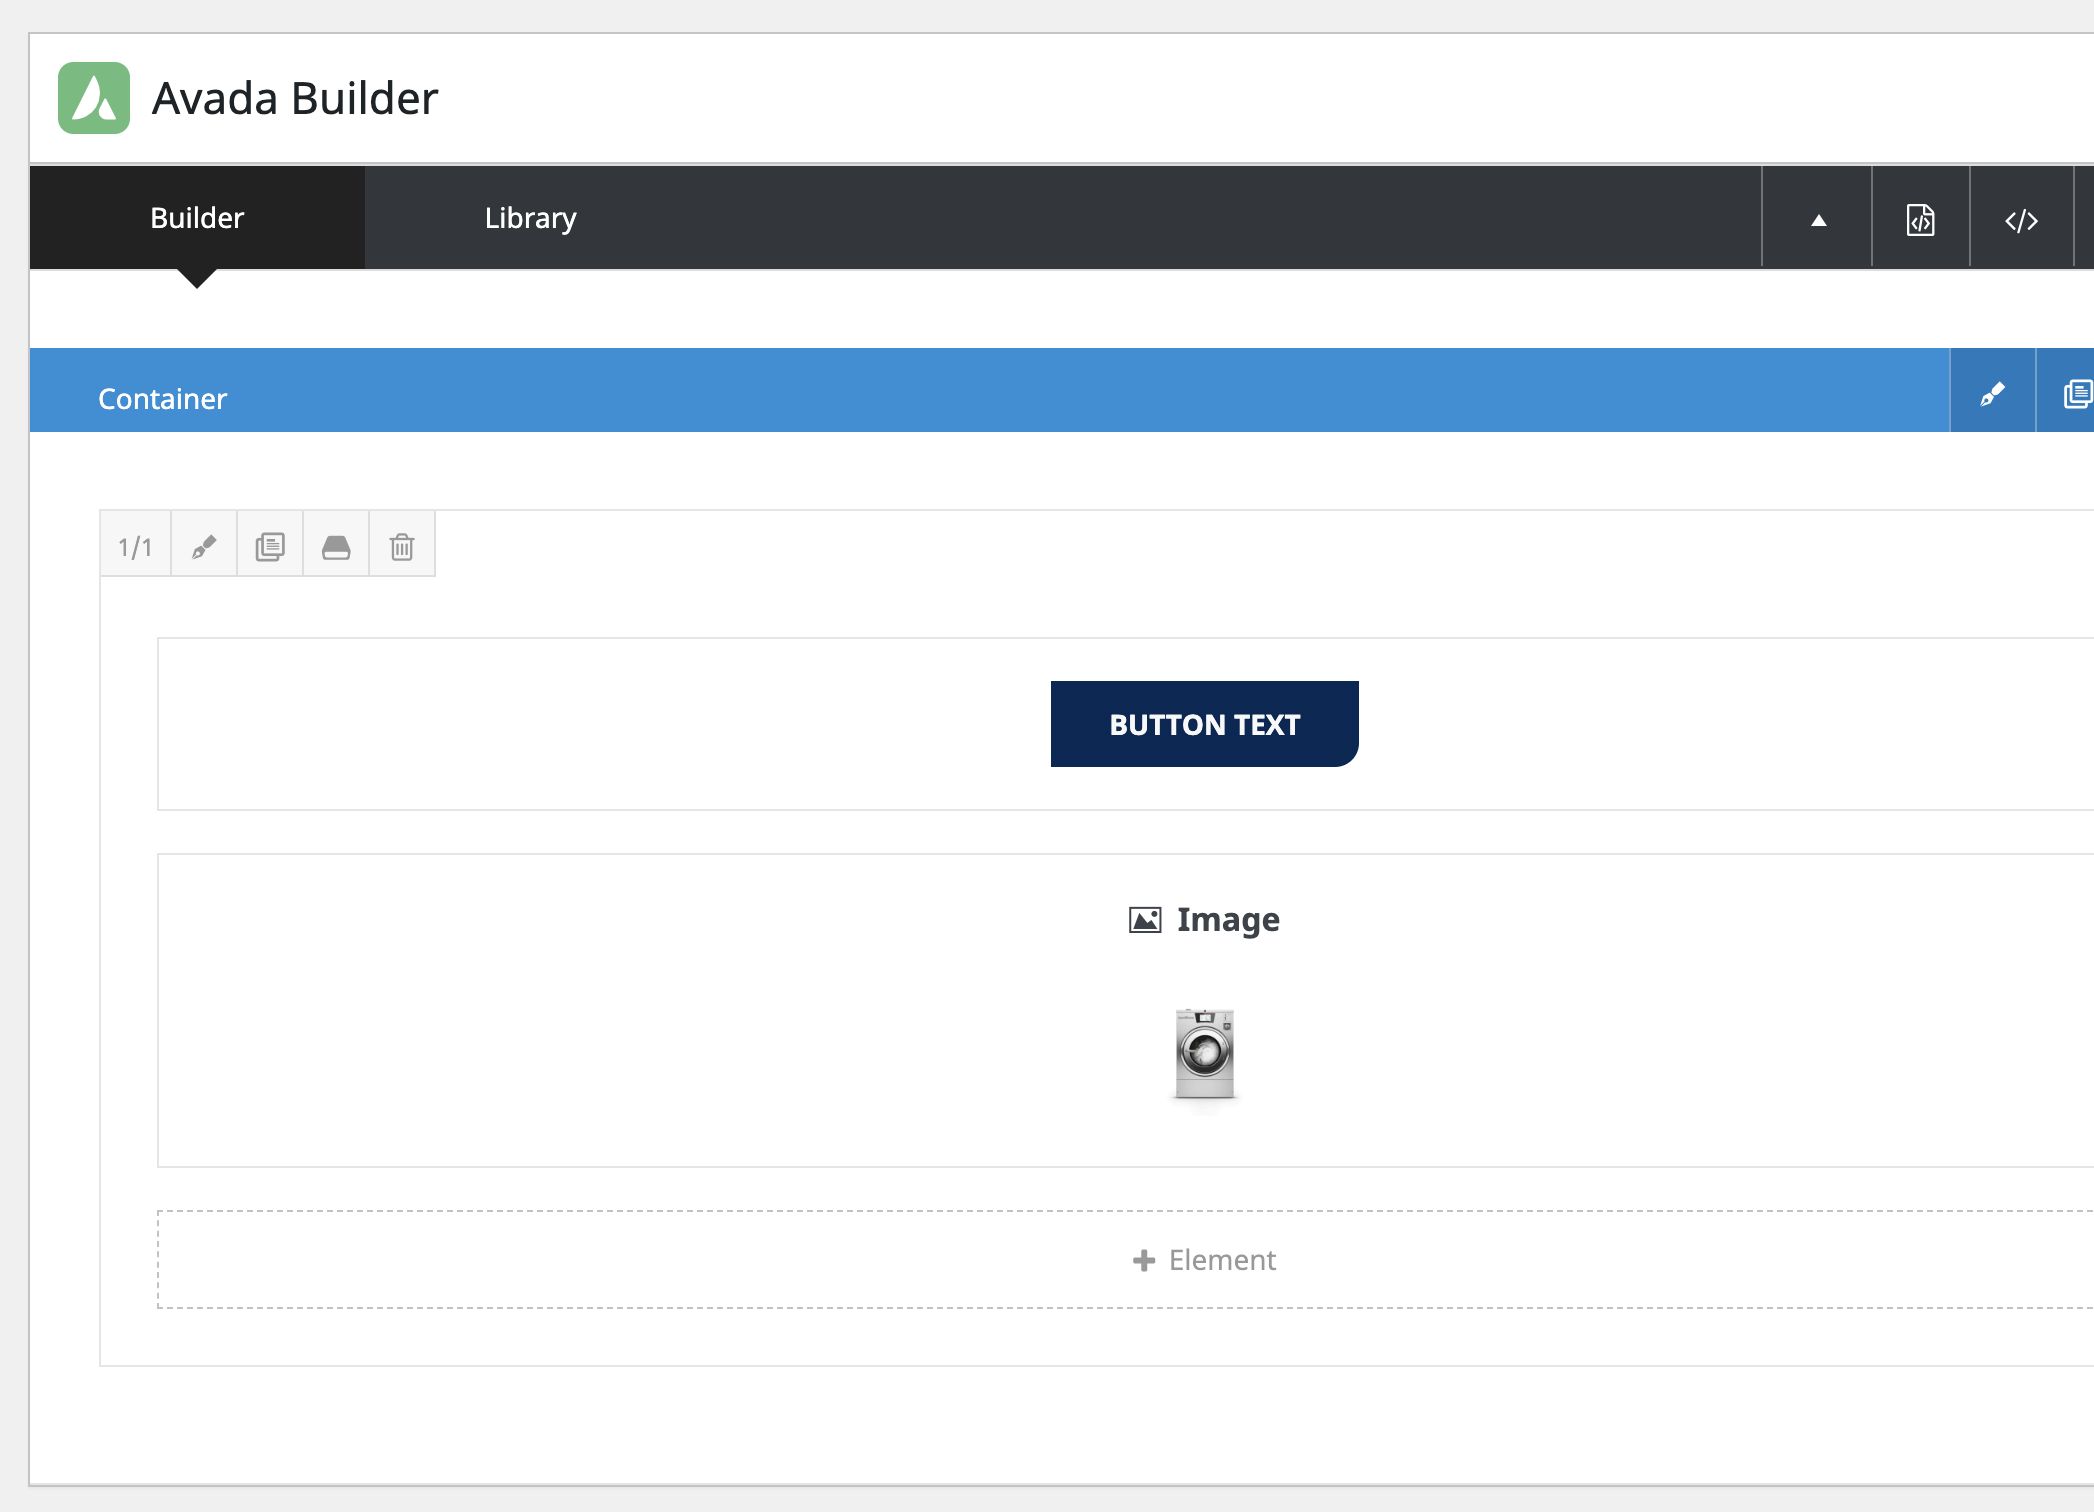Toggle the code view brackets icon
2094x1512 pixels.
point(2021,220)
